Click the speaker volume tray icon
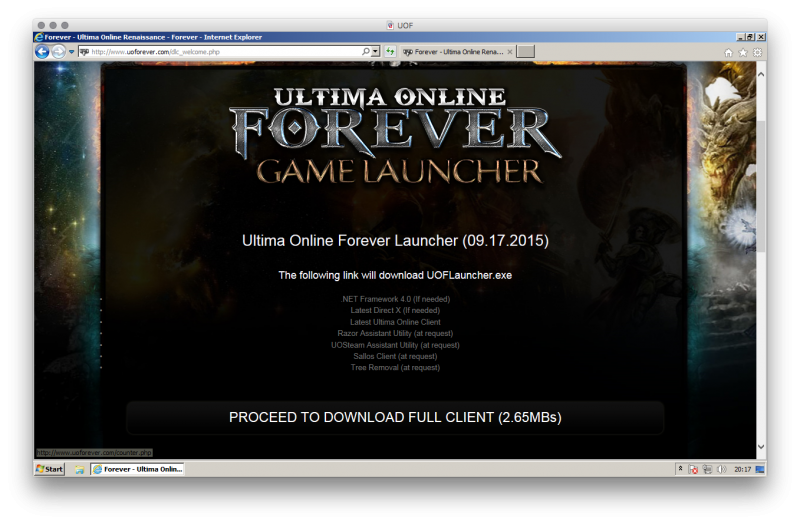Image resolution: width=800 pixels, height=524 pixels. point(721,469)
